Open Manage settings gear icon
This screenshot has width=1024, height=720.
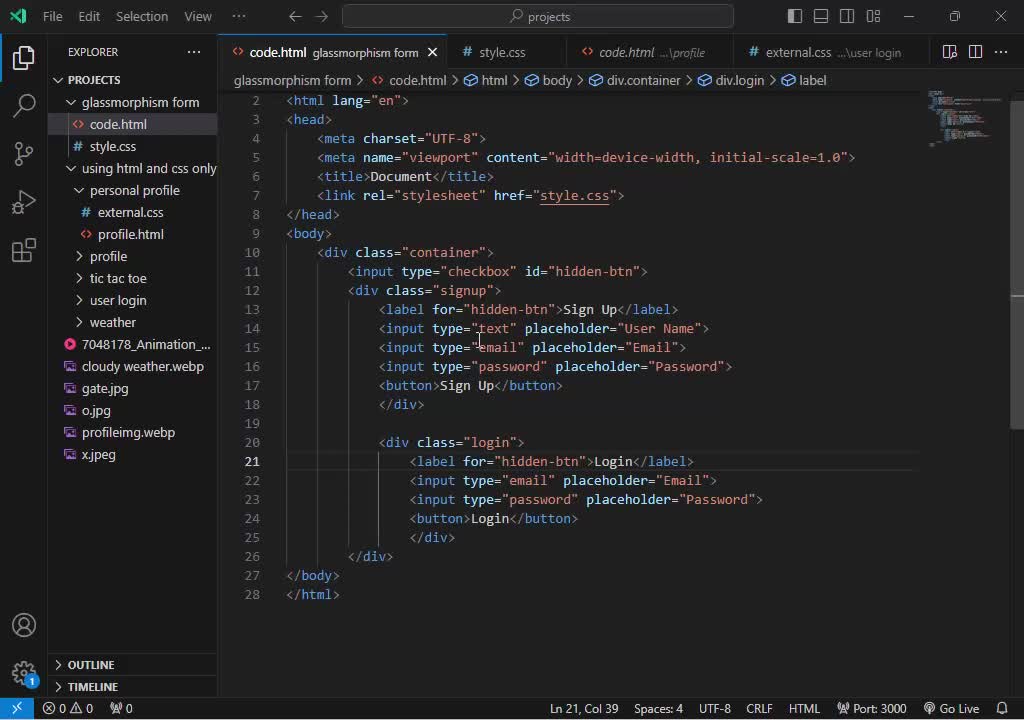pyautogui.click(x=24, y=672)
